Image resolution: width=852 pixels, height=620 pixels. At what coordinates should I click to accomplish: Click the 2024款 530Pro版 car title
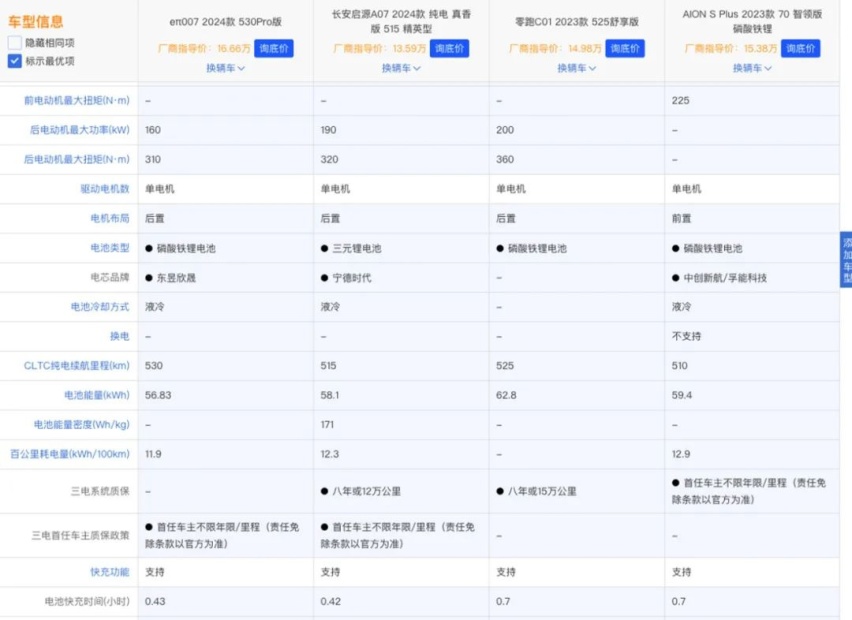(225, 22)
